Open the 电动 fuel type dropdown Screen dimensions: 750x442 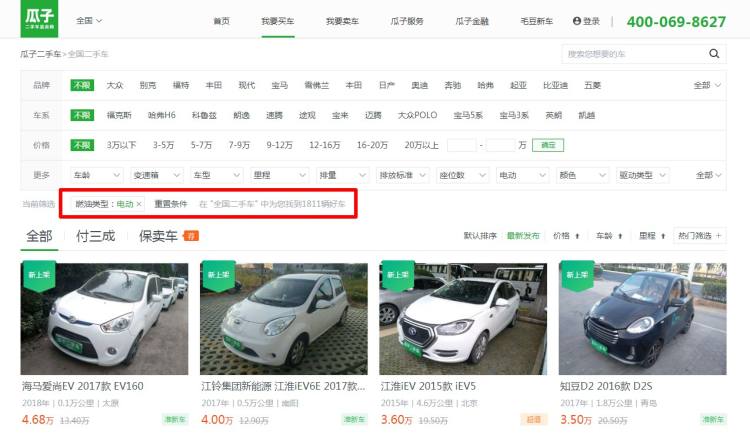[522, 175]
